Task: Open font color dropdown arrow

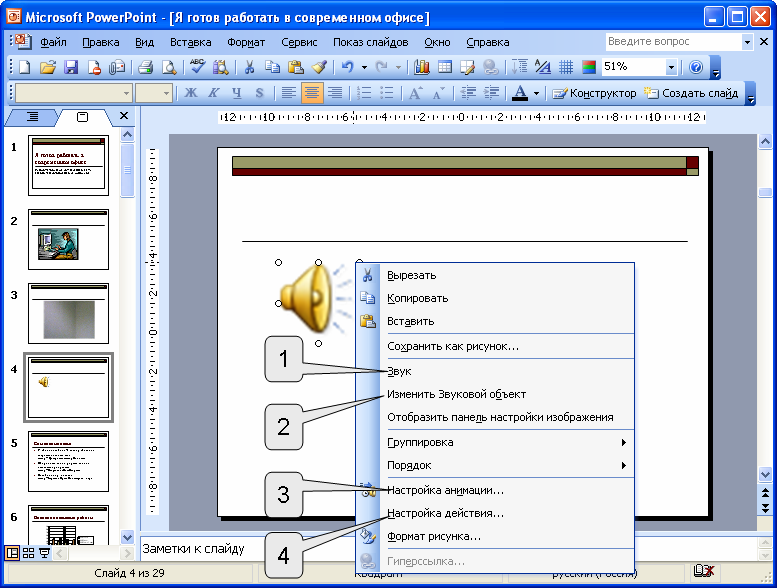Action: 536,93
